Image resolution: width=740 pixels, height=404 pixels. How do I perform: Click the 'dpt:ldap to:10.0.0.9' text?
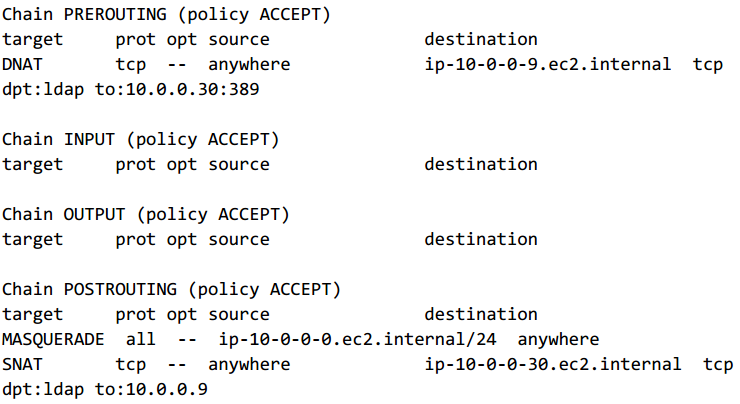pyautogui.click(x=104, y=389)
